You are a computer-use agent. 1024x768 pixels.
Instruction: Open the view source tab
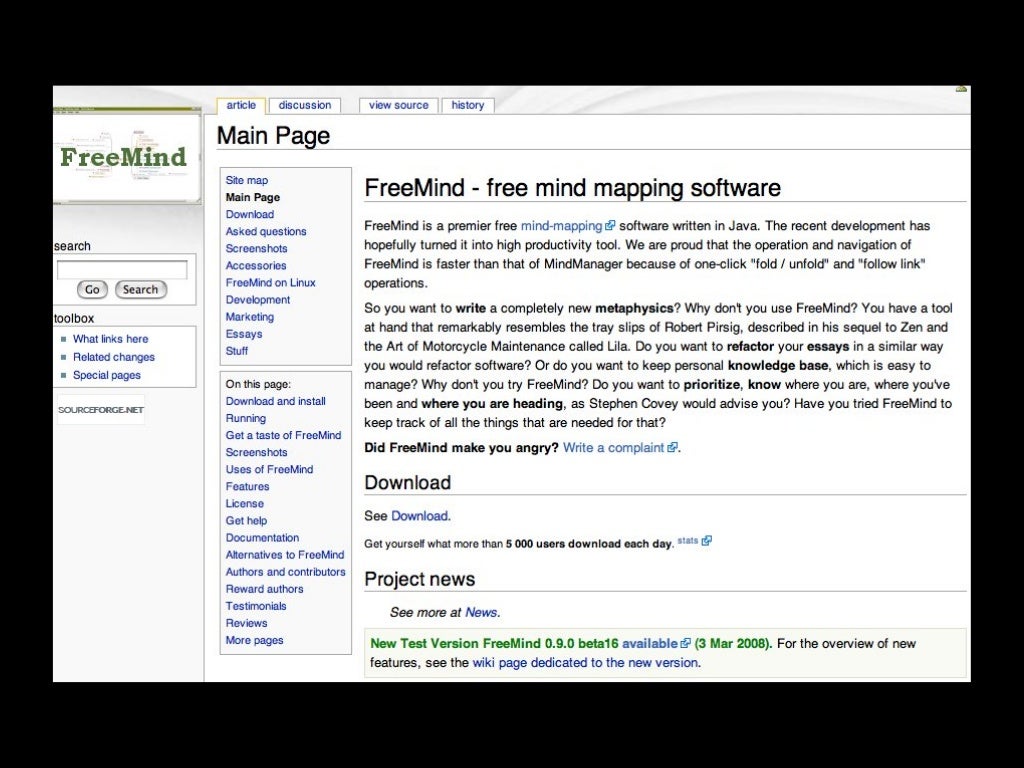pos(398,105)
